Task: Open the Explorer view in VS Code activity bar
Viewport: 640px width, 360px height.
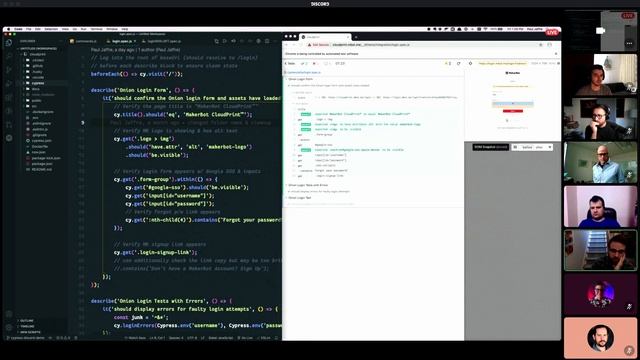Action: tap(9, 43)
